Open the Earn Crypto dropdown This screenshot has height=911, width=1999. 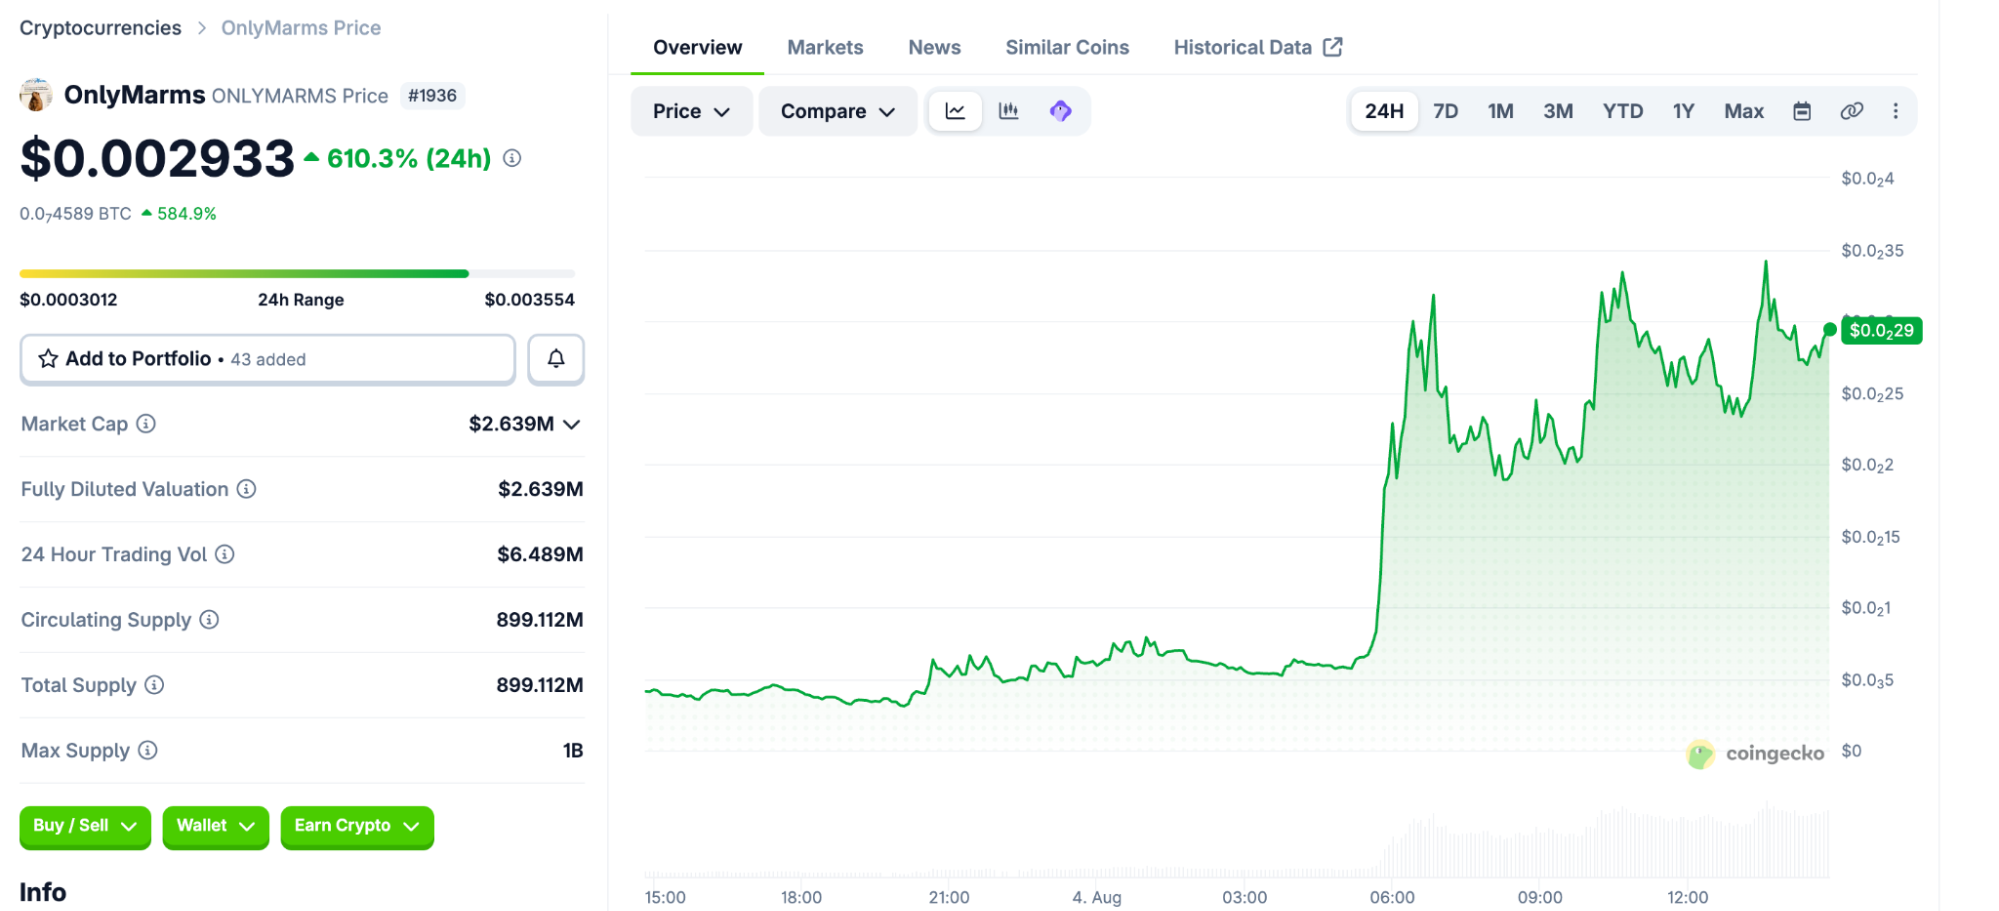pyautogui.click(x=357, y=826)
